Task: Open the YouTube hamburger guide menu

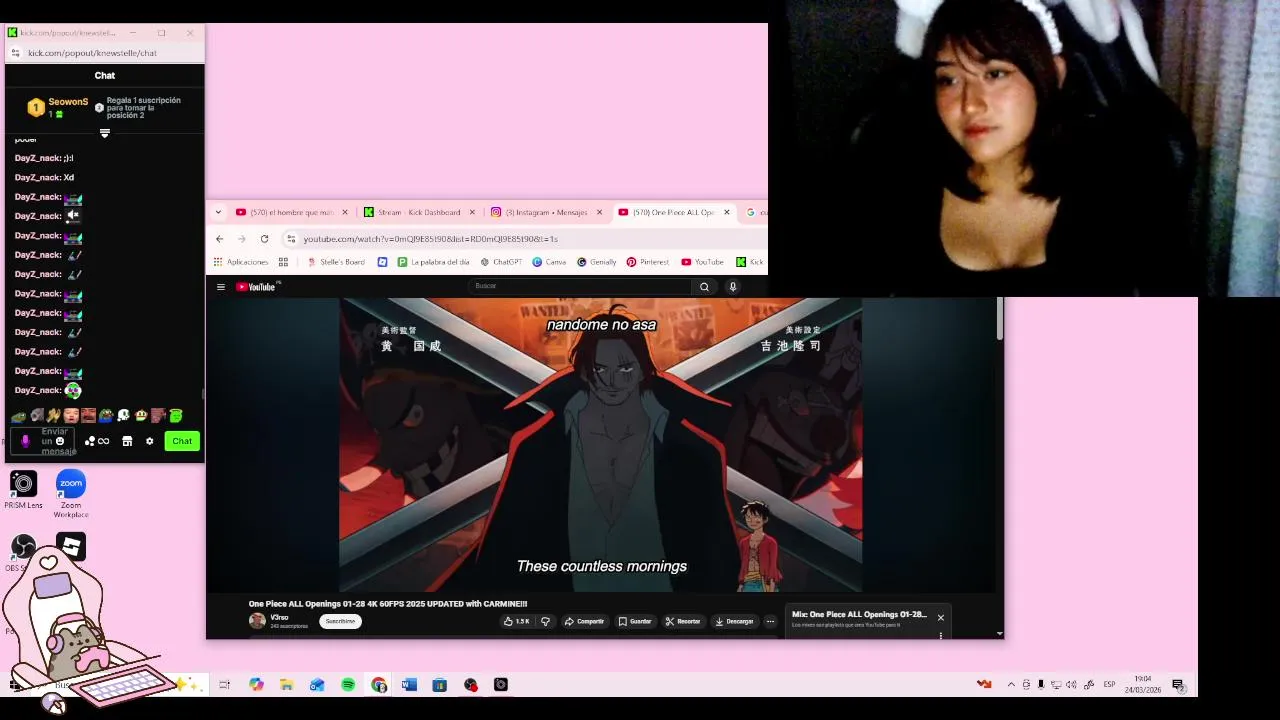Action: [x=221, y=287]
